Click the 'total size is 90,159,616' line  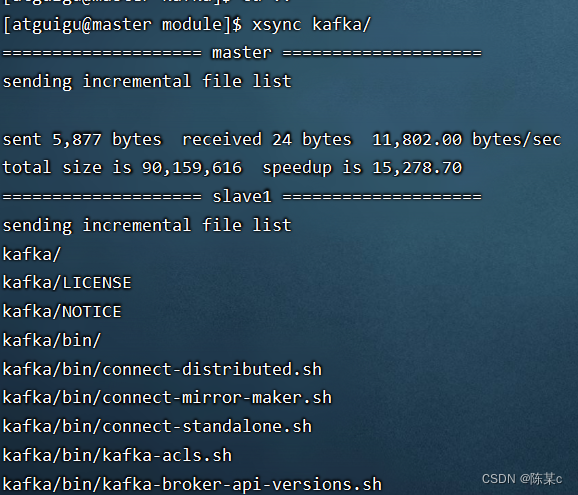click(x=232, y=168)
